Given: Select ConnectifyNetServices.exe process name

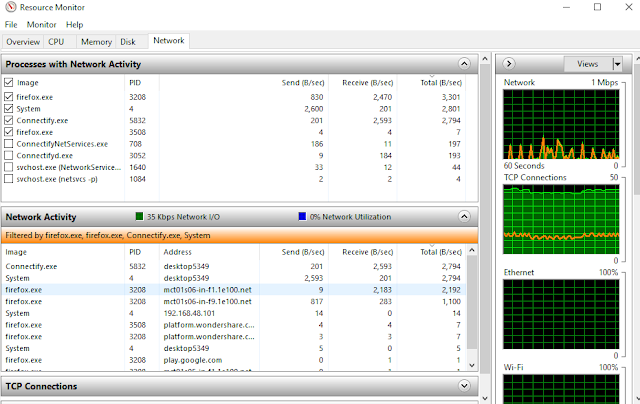Looking at the screenshot, I should pyautogui.click(x=62, y=144).
